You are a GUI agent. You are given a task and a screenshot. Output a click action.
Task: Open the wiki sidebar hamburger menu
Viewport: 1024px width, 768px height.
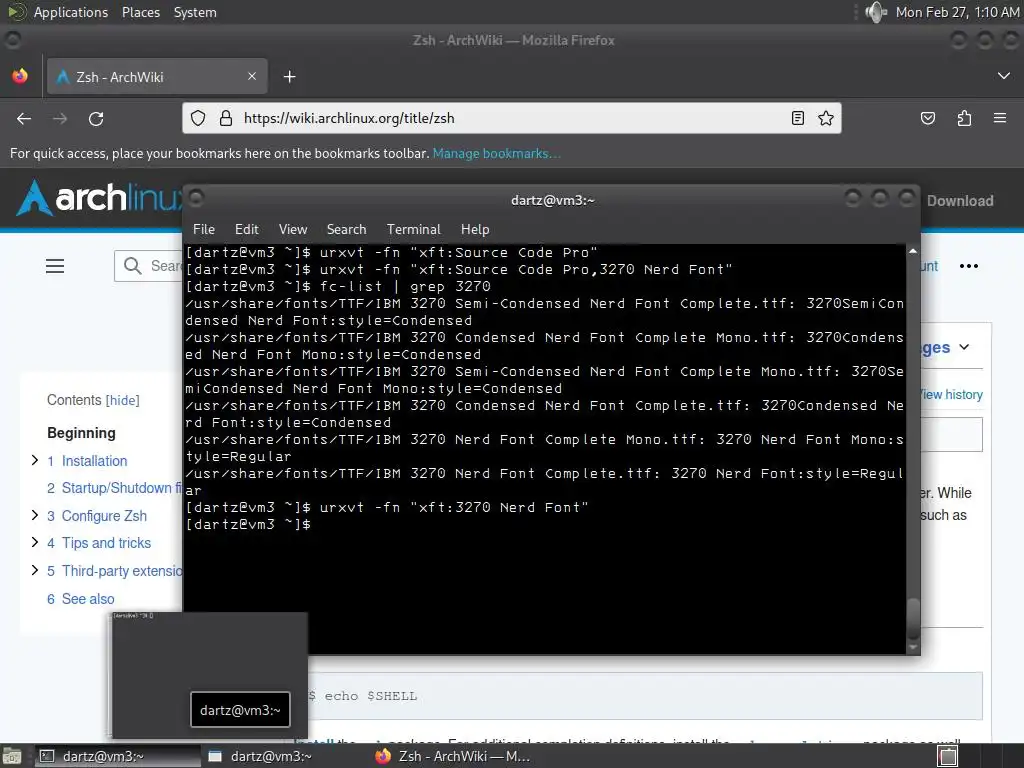coord(55,266)
